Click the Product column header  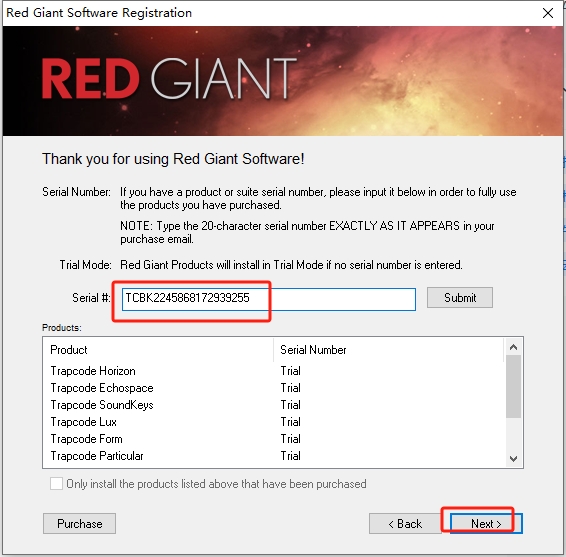click(158, 349)
